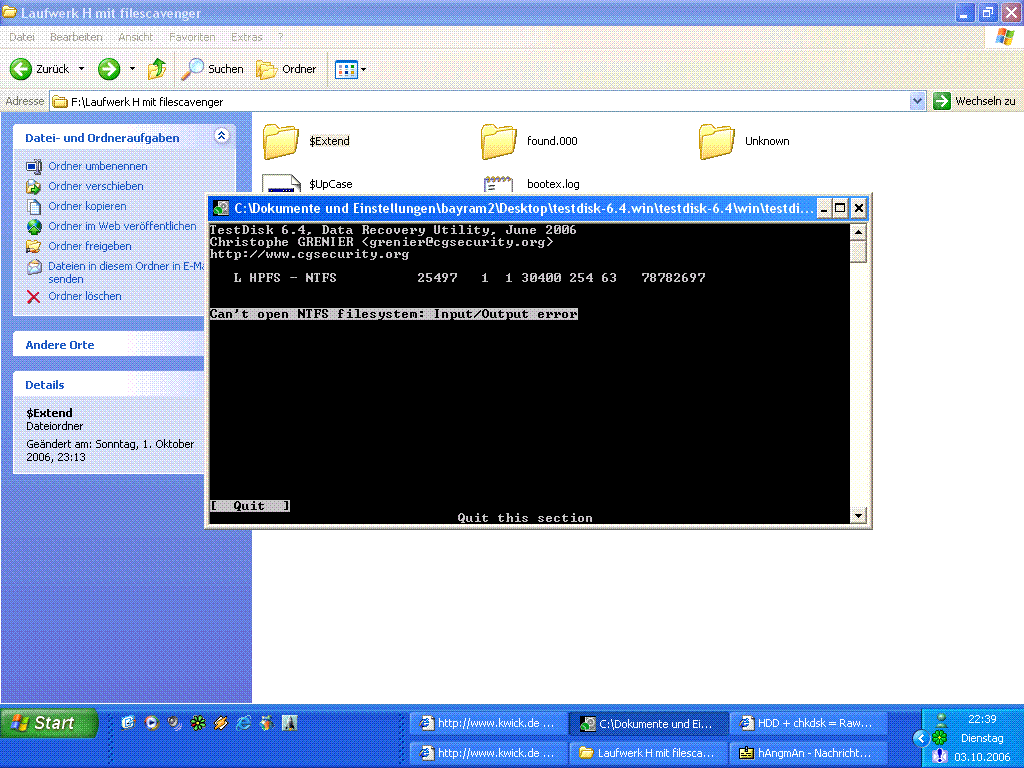Select the $UpCase file
Viewport: 1024px width, 768px height.
pyautogui.click(x=307, y=184)
